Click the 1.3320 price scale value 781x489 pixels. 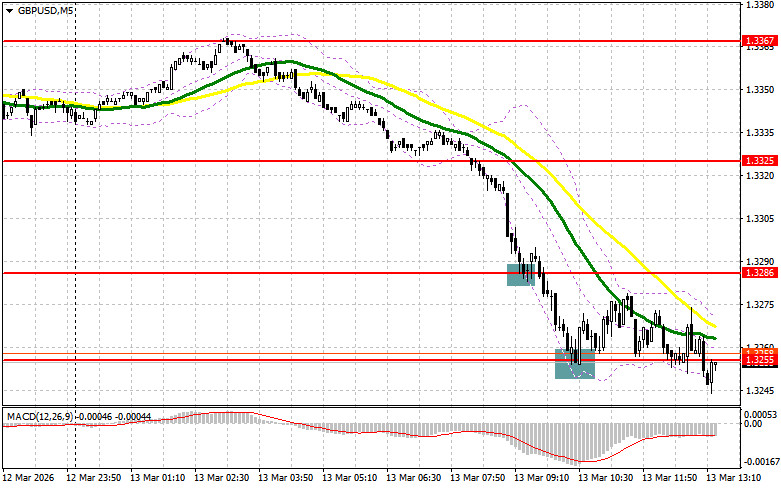[760, 175]
